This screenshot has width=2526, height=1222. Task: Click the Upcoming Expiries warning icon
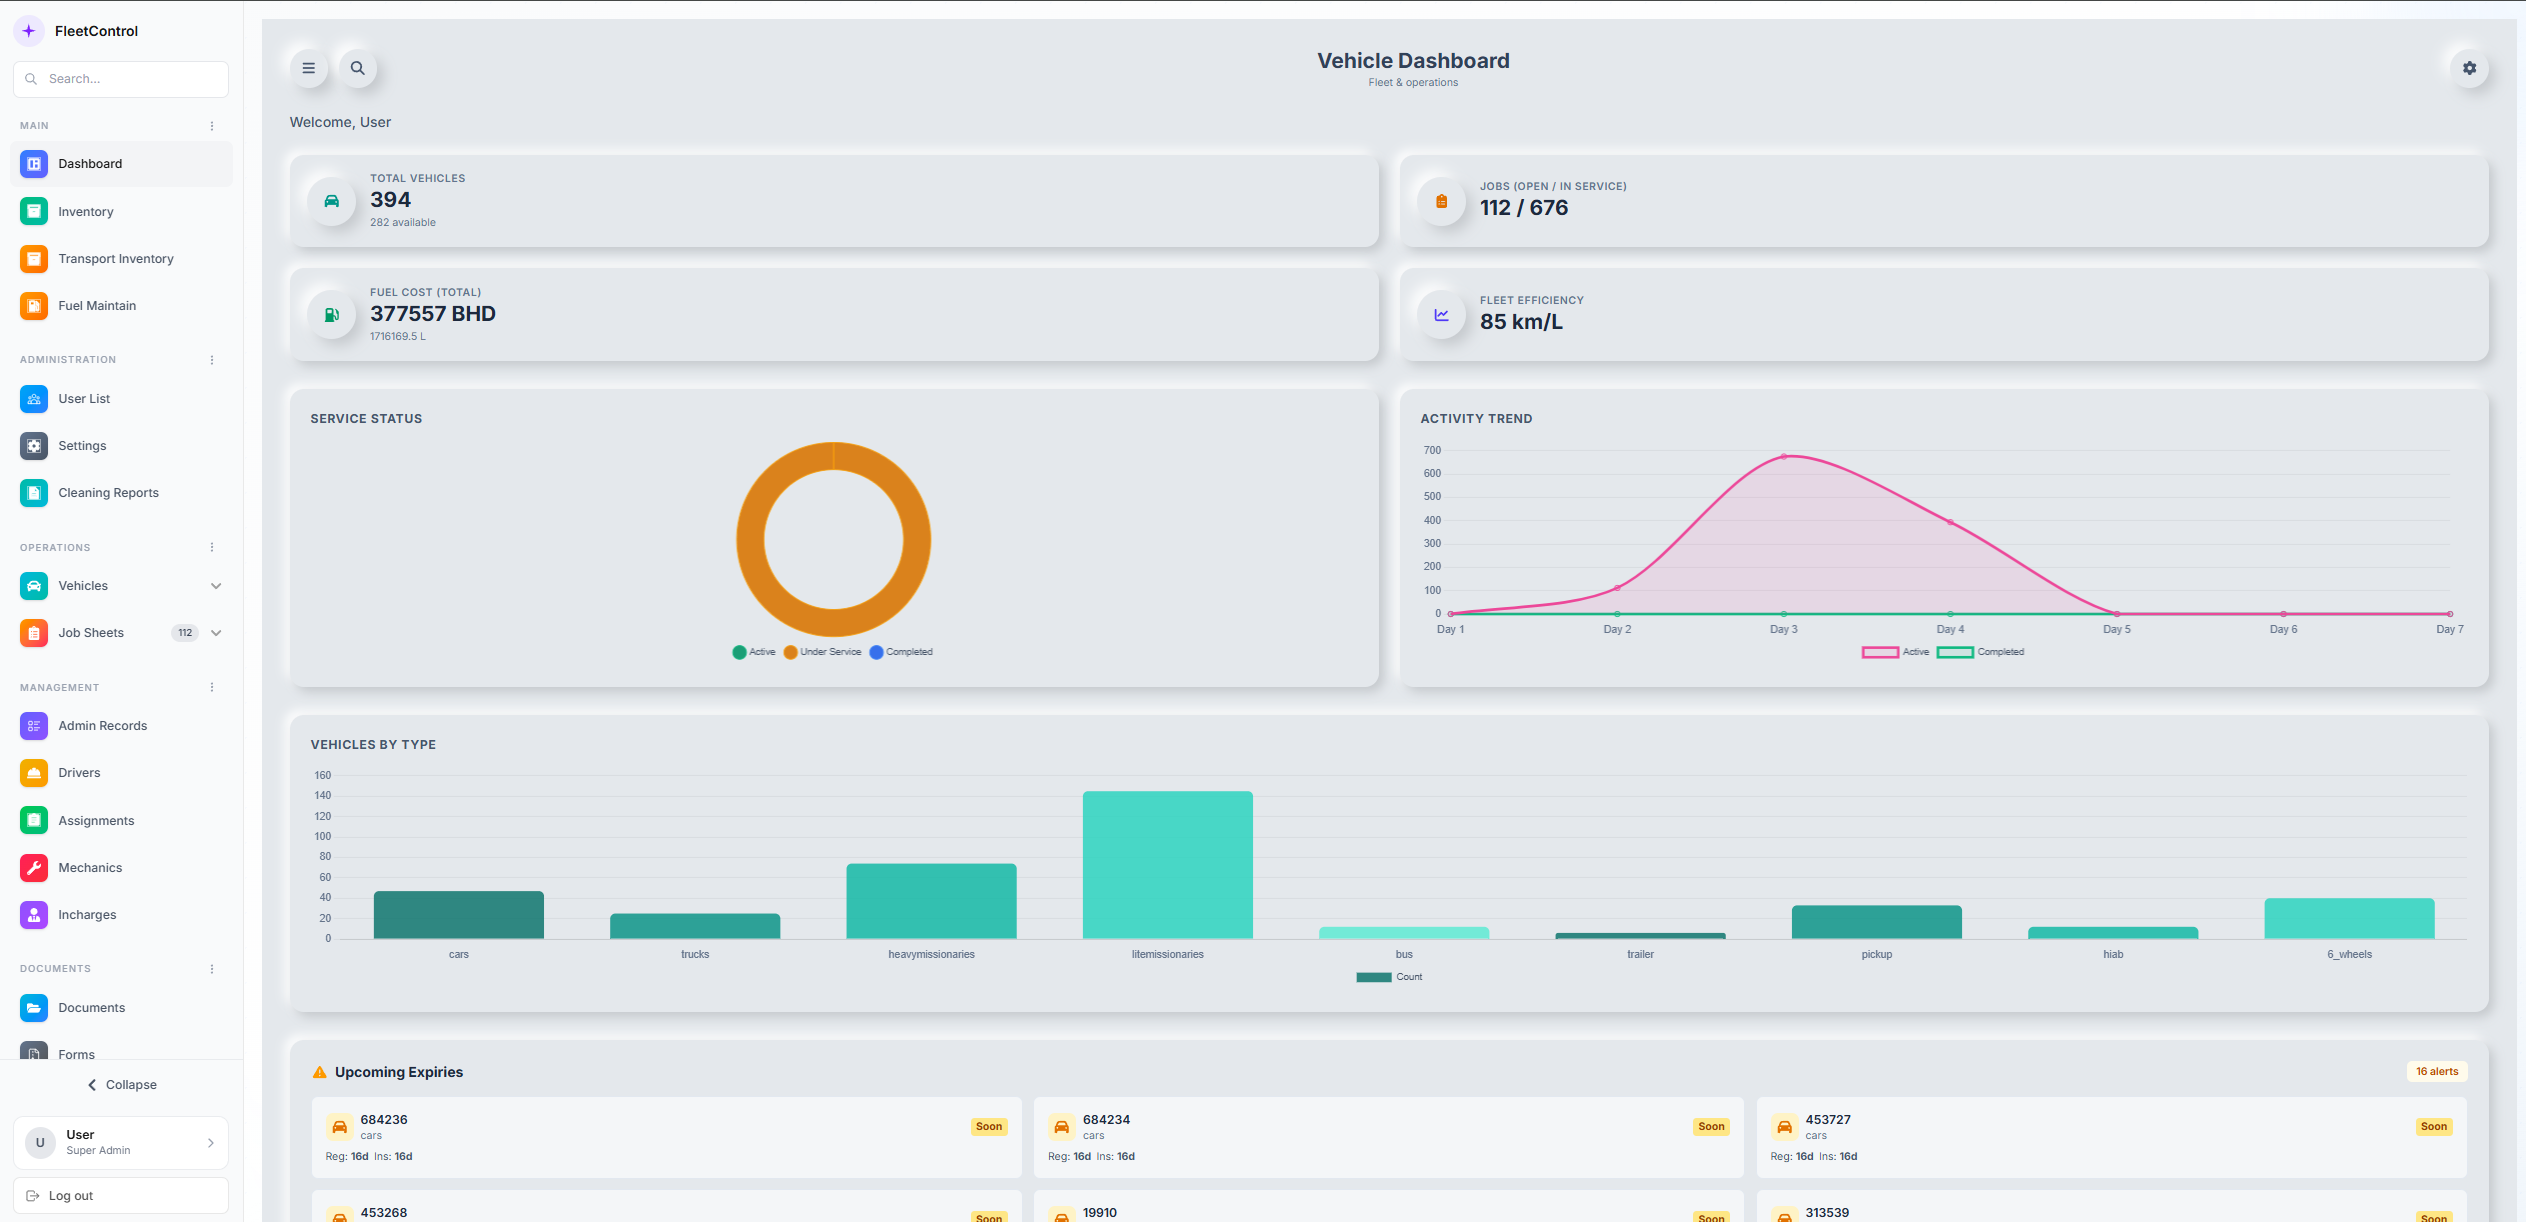click(x=320, y=1072)
